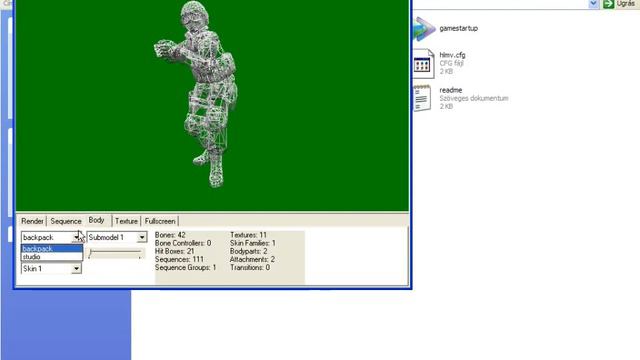Click the slider below the Submodel dropdown

(x=116, y=254)
